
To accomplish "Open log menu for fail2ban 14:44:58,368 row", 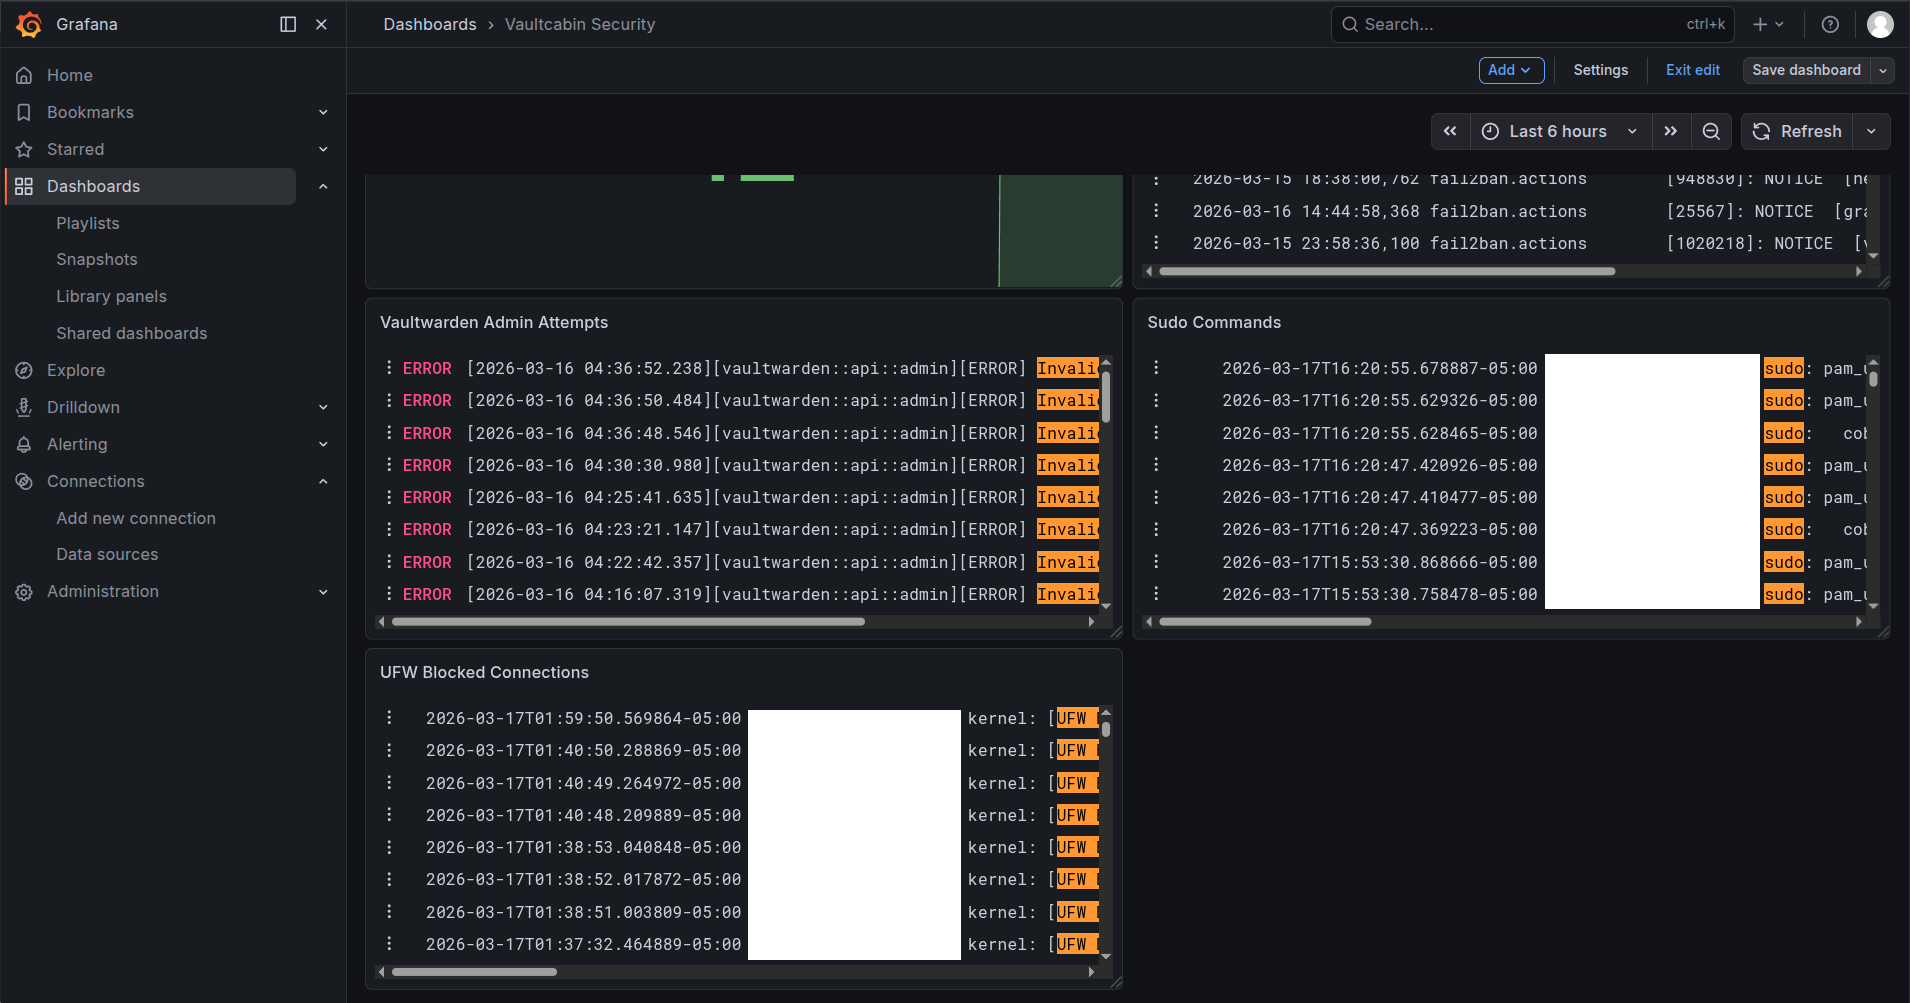I will (x=1156, y=211).
